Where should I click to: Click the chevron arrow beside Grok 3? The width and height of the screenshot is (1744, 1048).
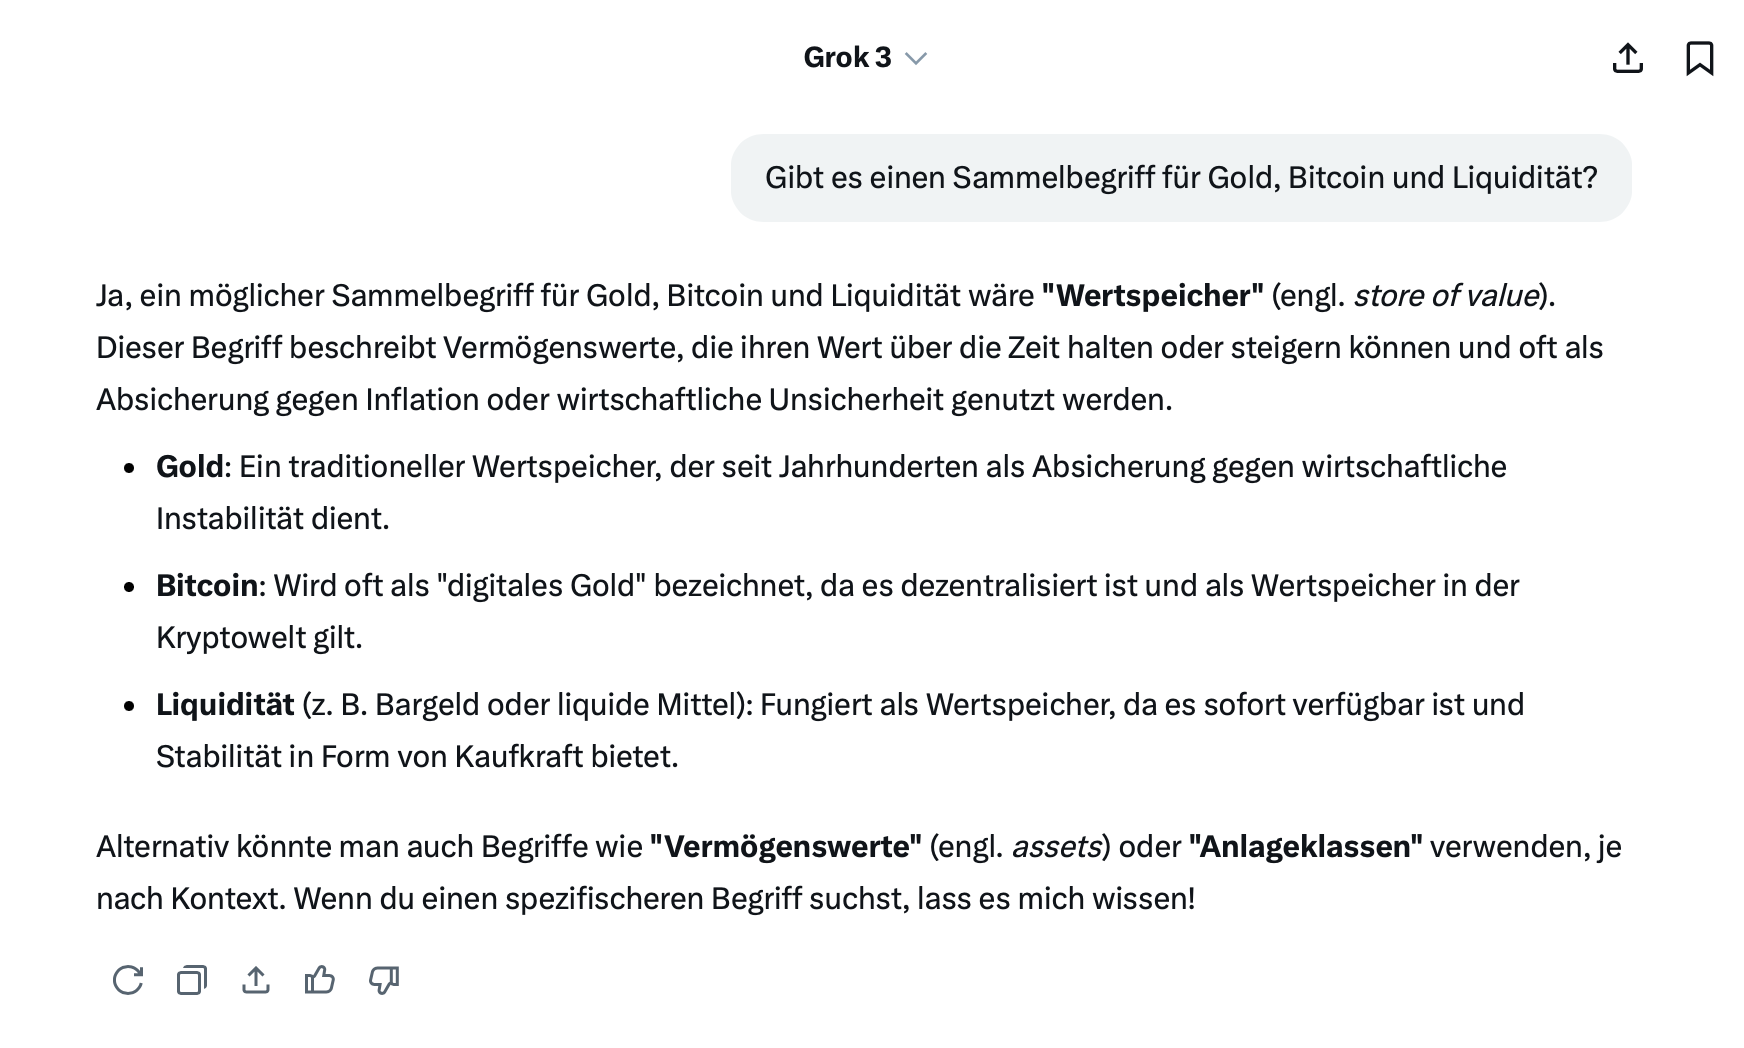tap(916, 58)
